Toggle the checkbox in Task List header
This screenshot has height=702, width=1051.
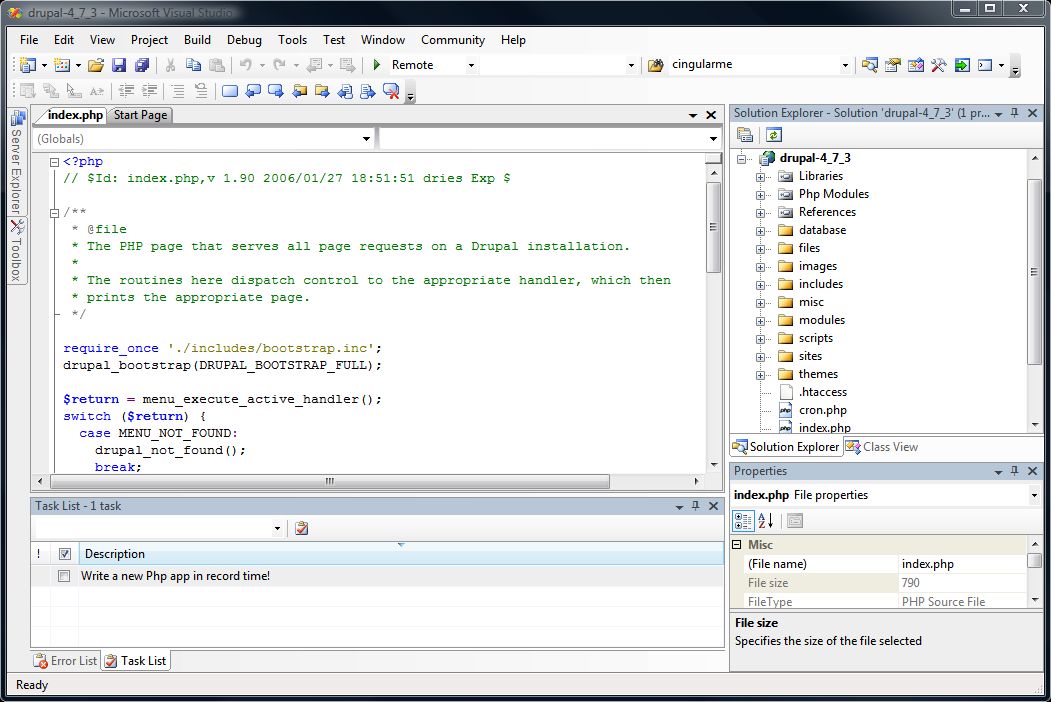[x=65, y=554]
